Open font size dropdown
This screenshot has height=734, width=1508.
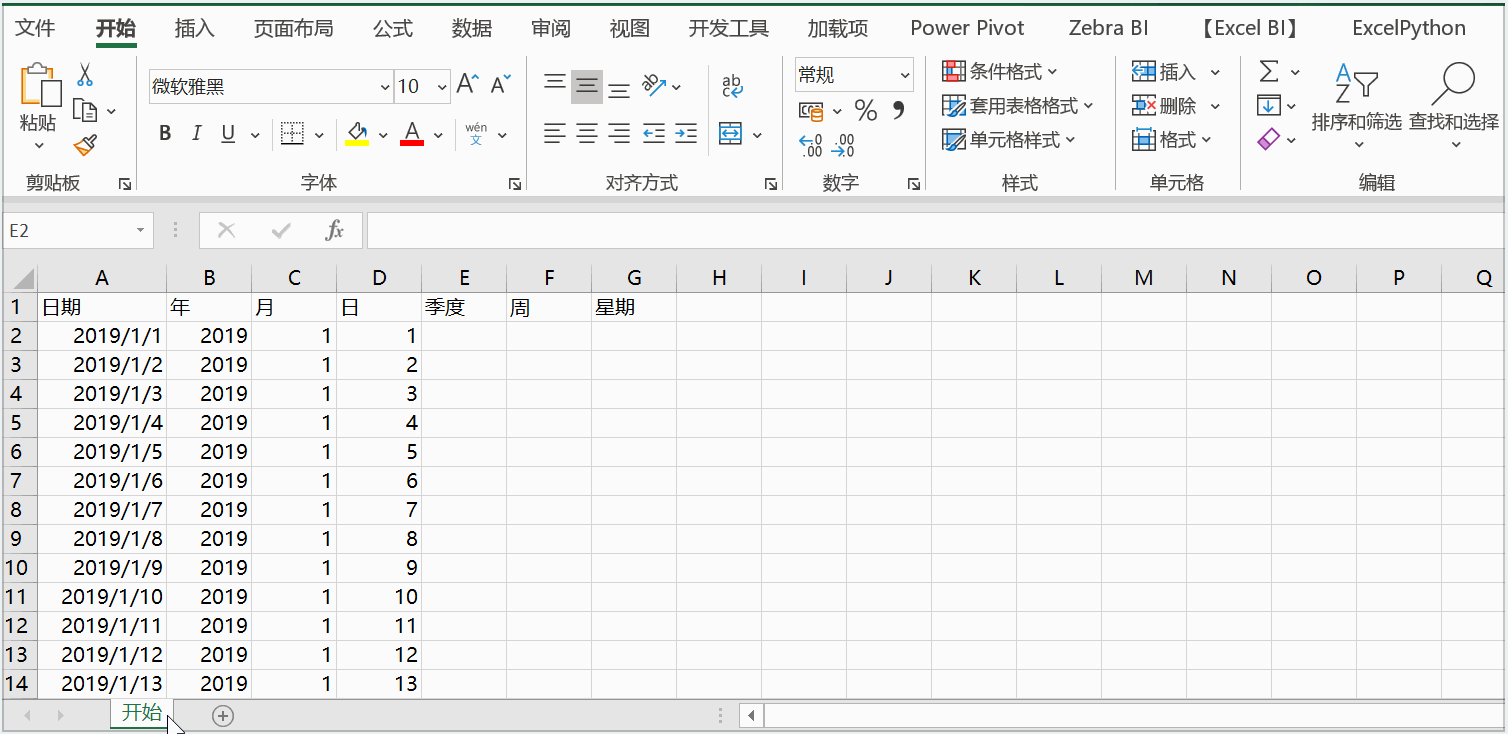pos(442,87)
